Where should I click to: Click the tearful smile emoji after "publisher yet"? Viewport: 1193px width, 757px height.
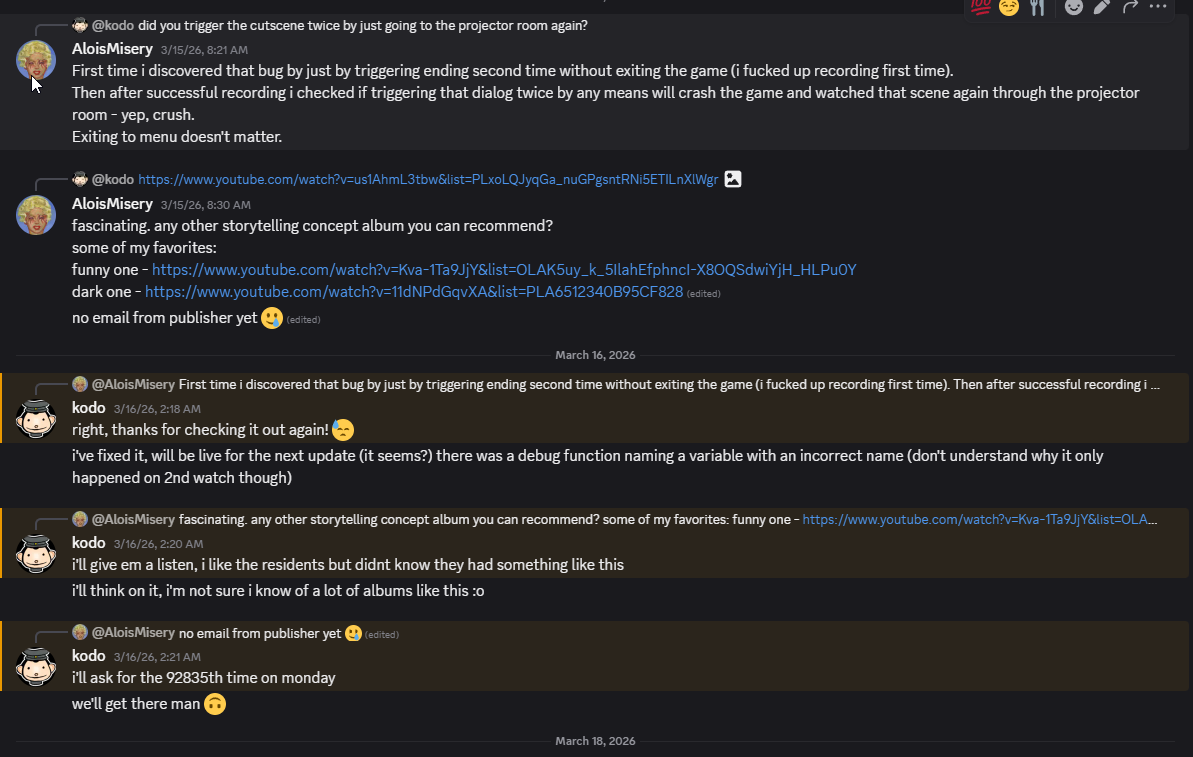(x=272, y=319)
